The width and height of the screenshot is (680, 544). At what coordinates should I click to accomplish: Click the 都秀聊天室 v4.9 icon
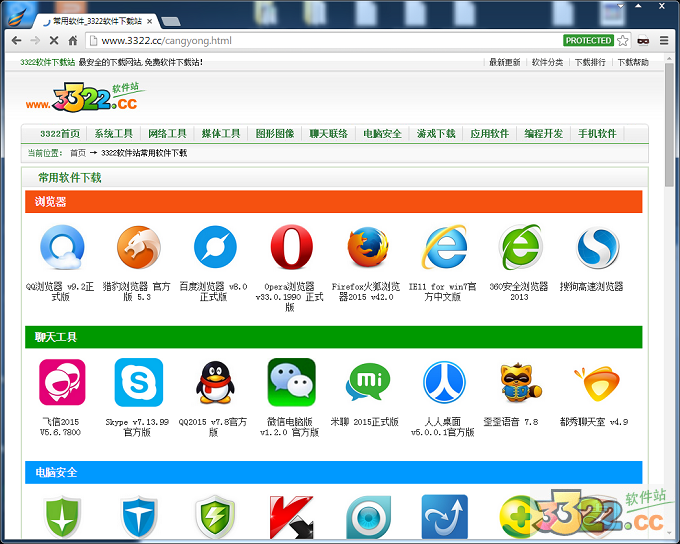point(598,383)
